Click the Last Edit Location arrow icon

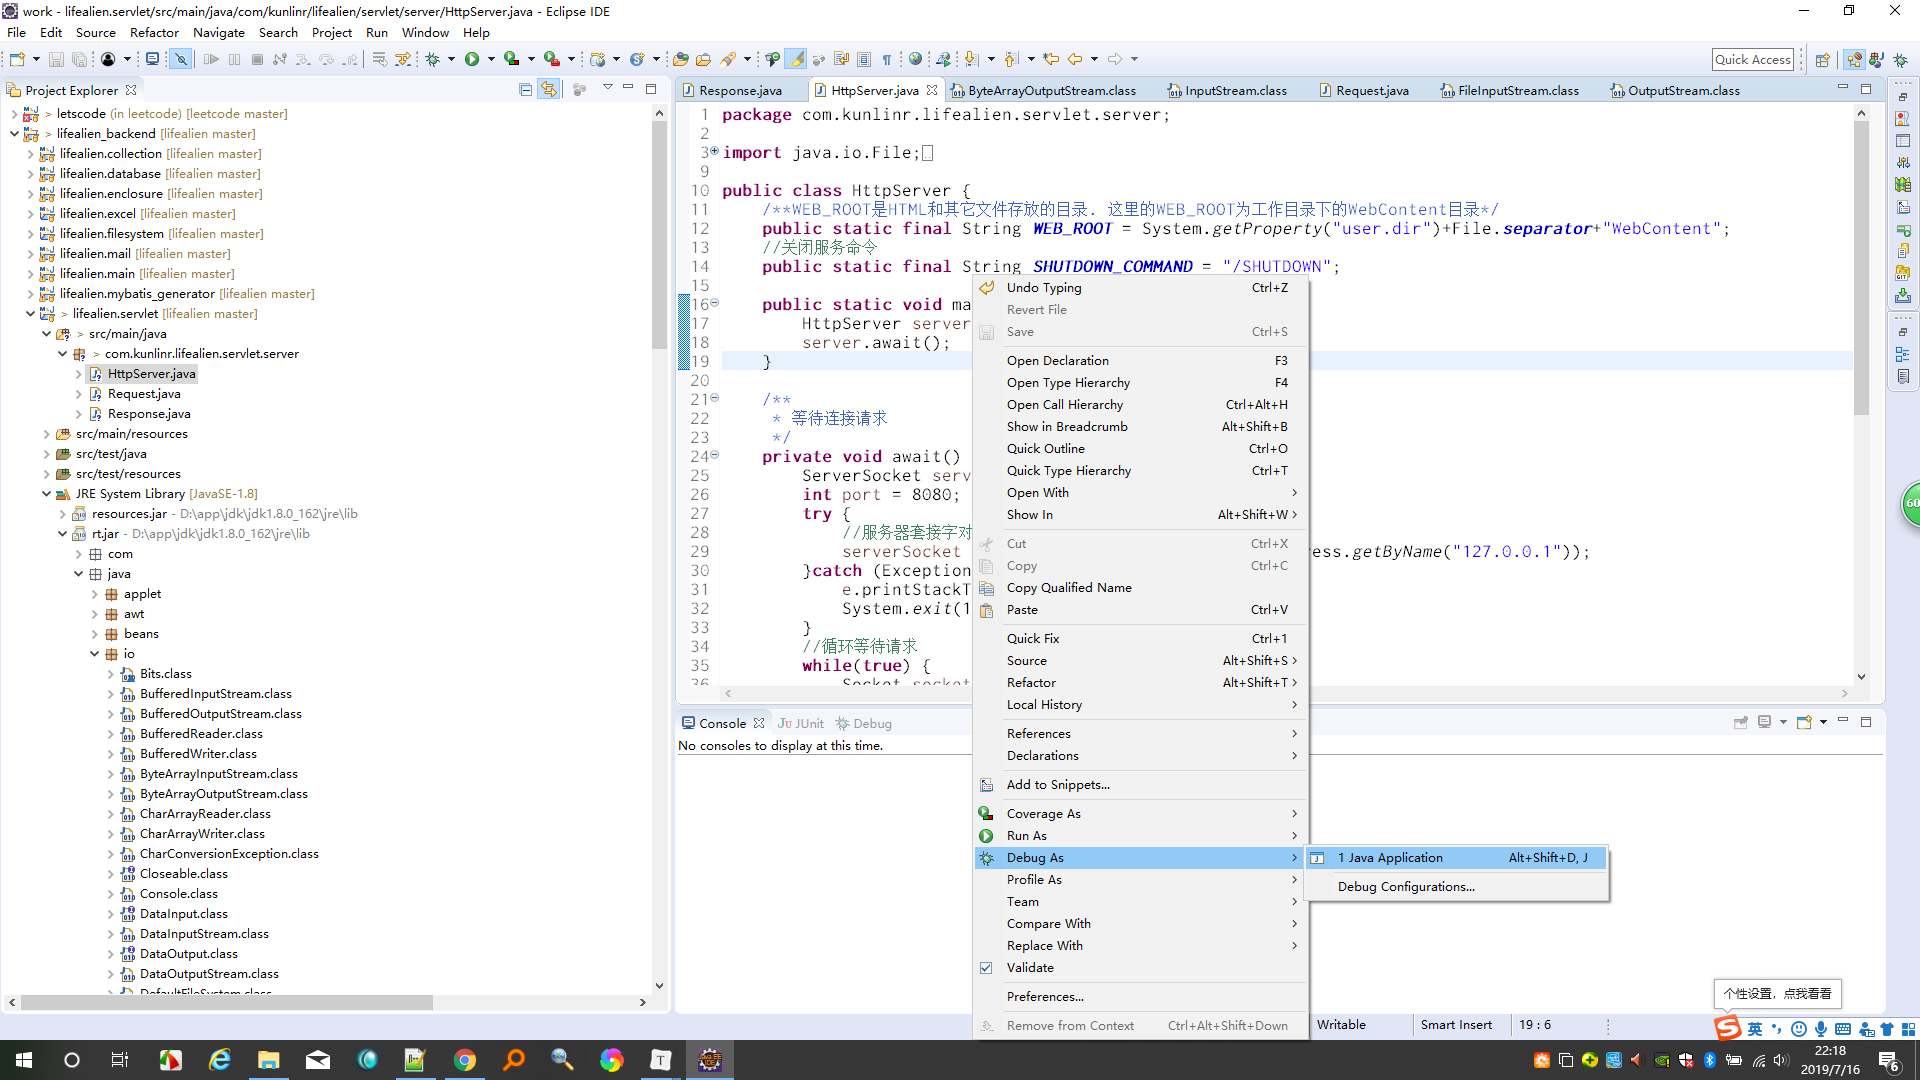pos(1051,60)
